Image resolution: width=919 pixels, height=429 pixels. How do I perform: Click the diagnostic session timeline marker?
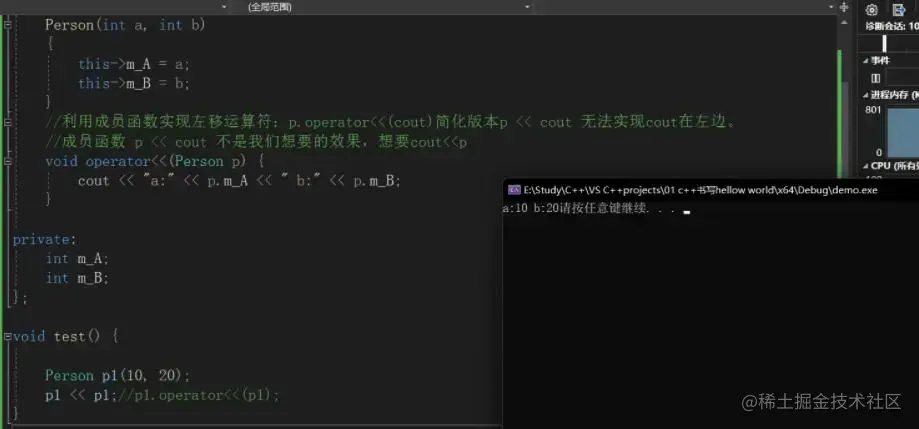coord(884,43)
